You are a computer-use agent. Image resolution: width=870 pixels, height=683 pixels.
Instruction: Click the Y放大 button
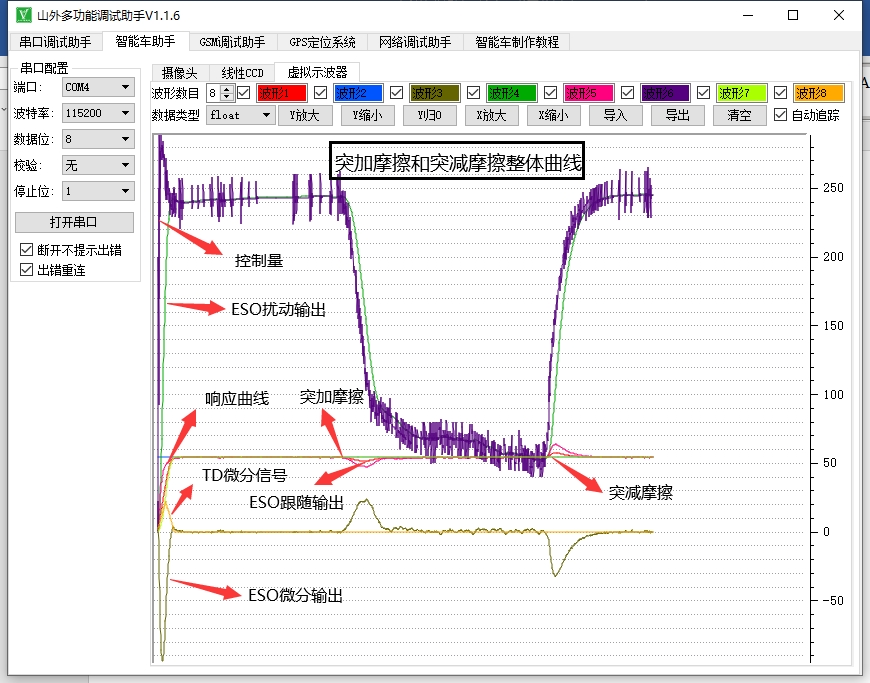point(305,115)
